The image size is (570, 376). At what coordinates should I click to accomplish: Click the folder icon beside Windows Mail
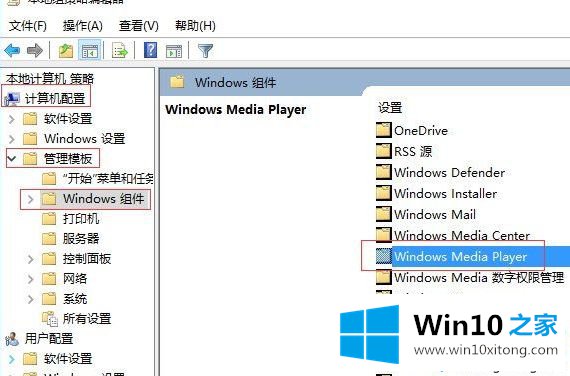(x=384, y=214)
